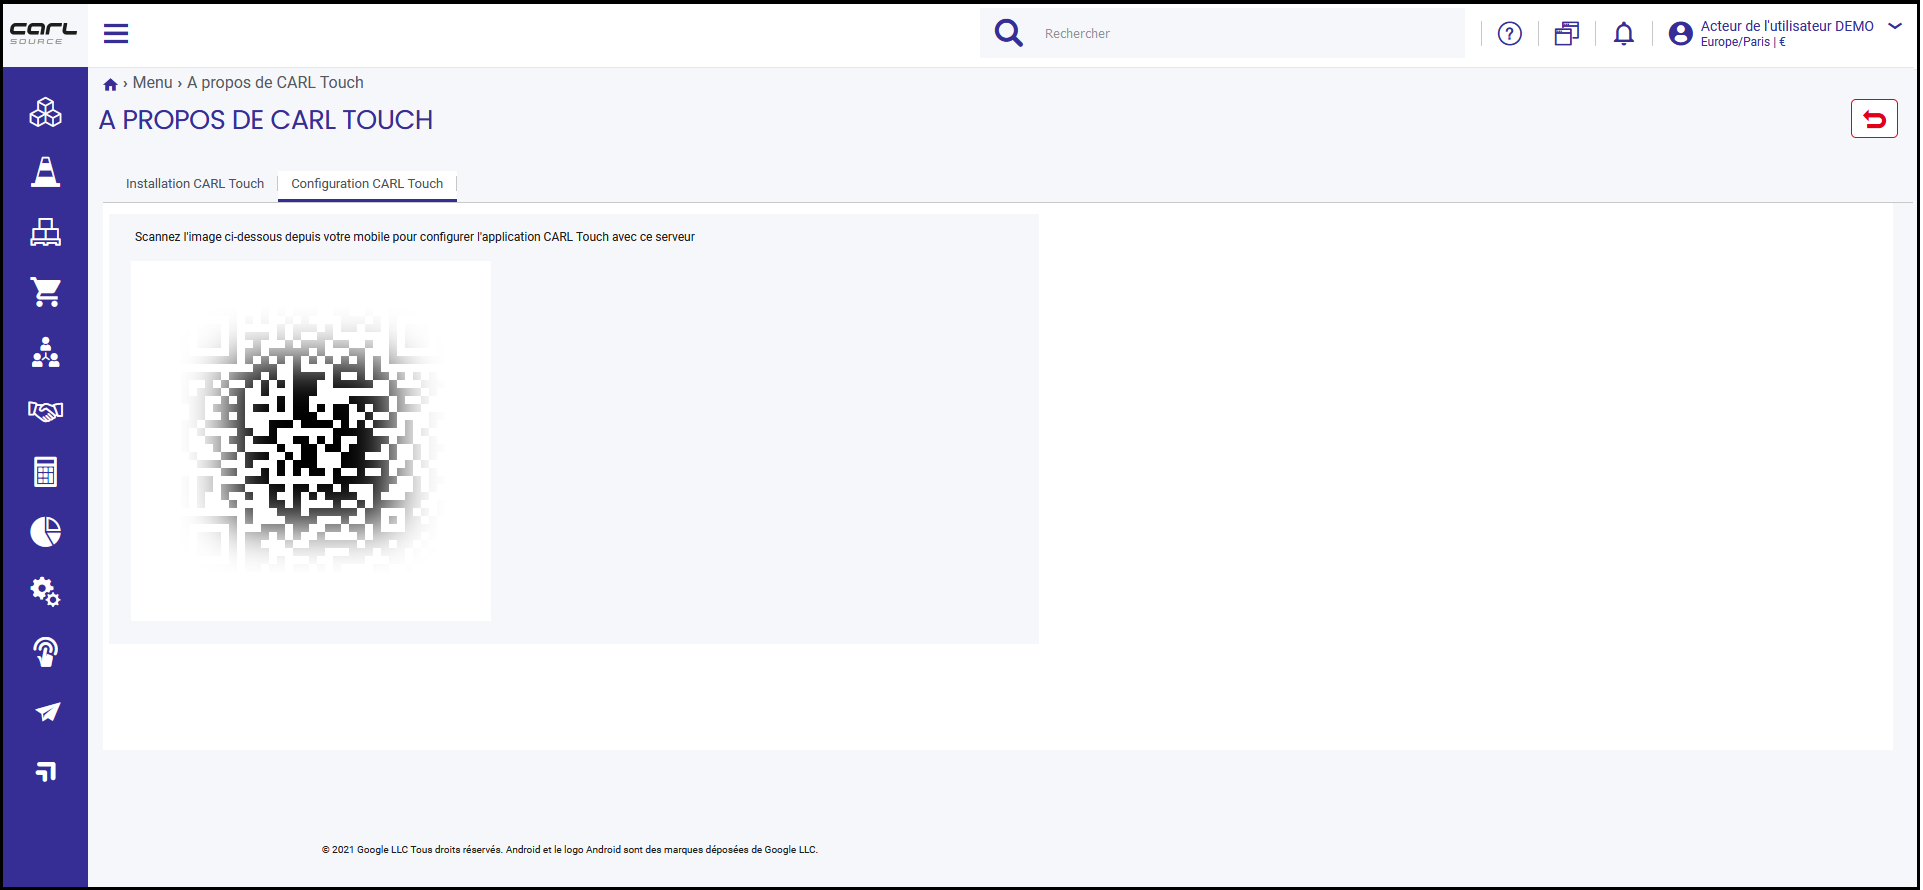
Task: Open the pie chart sidebar icon
Action: 45,532
